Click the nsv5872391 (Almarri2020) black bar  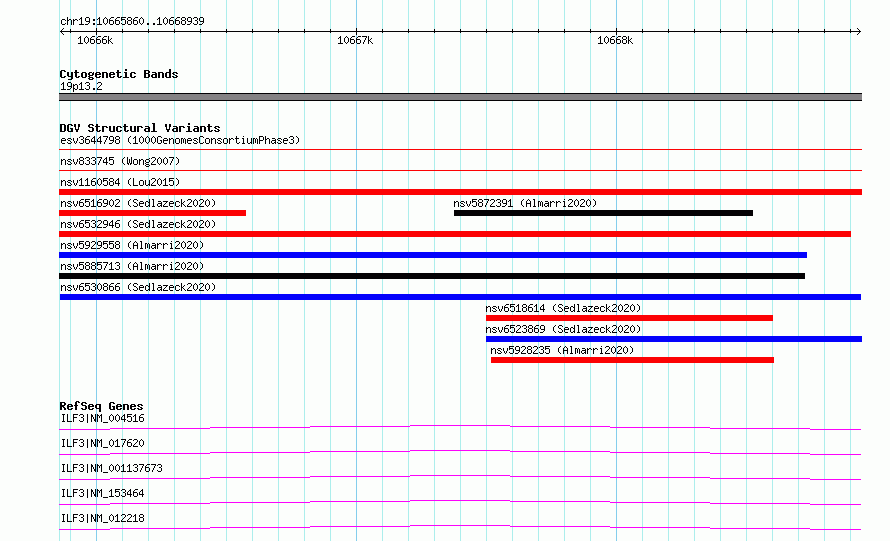click(x=603, y=213)
